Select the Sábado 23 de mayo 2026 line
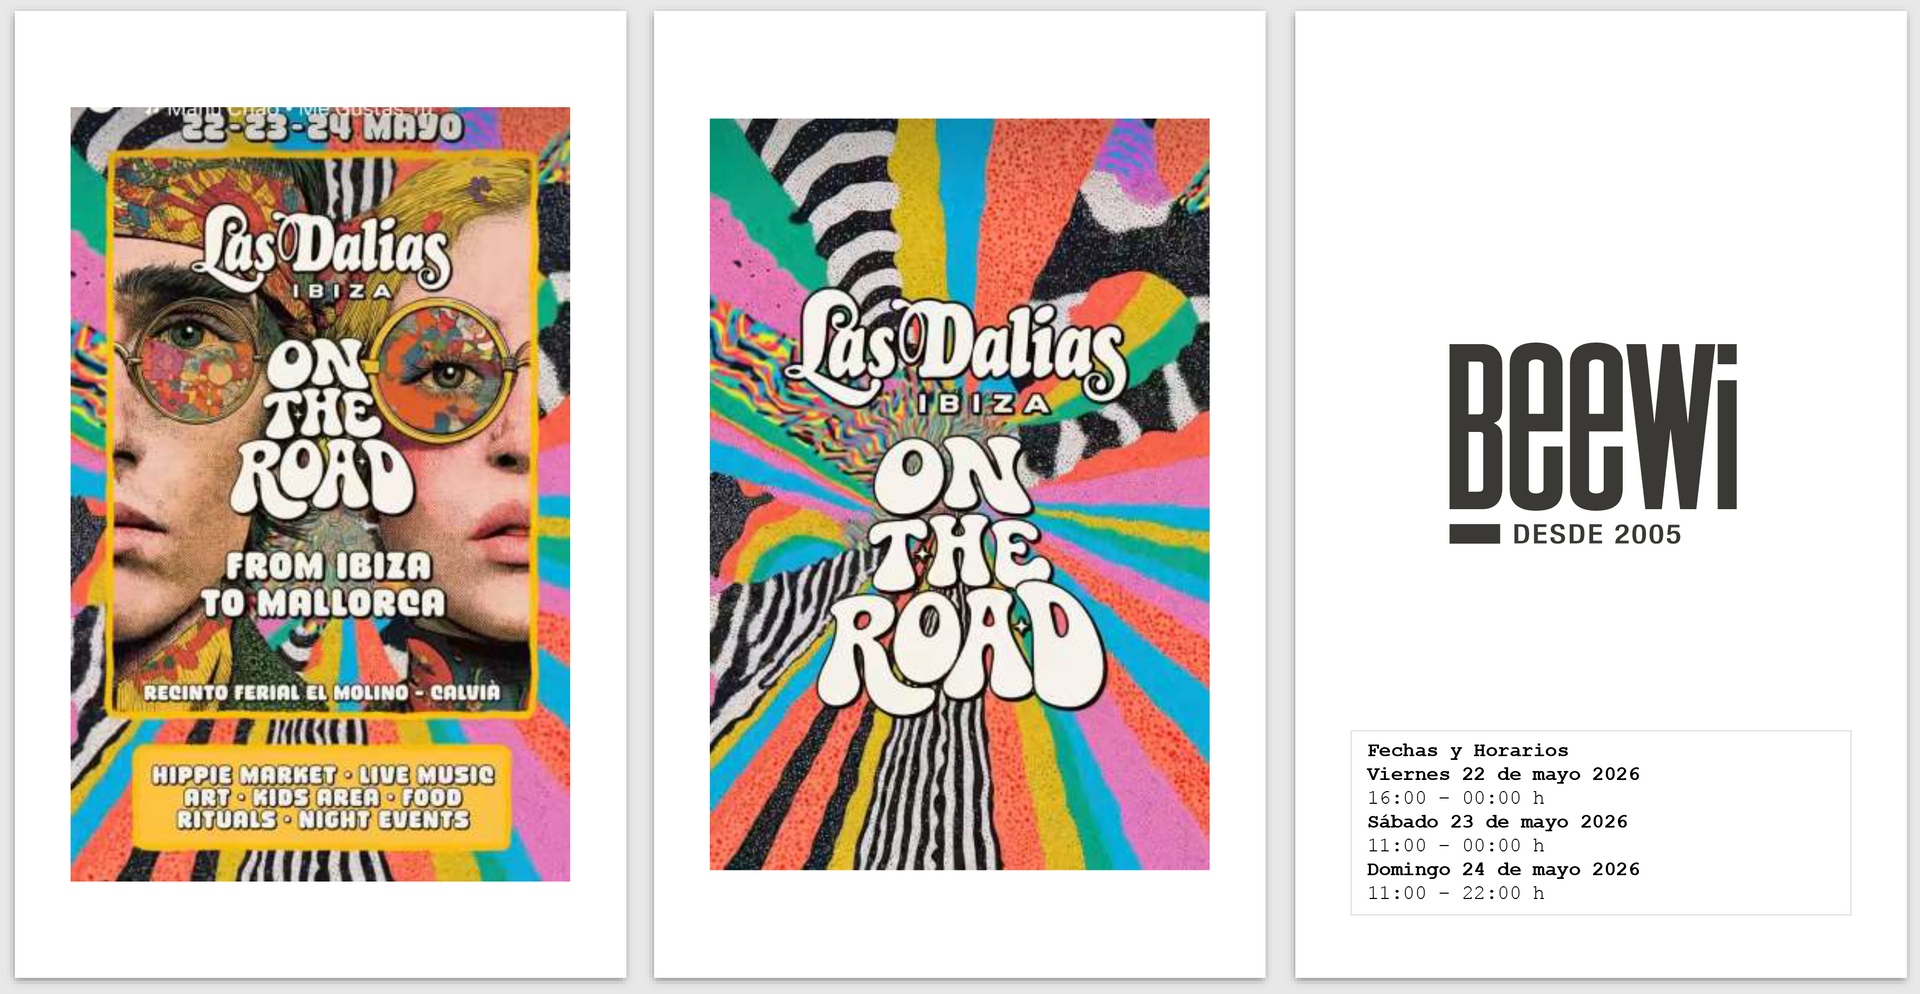Screen dimensions: 1920x994 click(x=1497, y=822)
